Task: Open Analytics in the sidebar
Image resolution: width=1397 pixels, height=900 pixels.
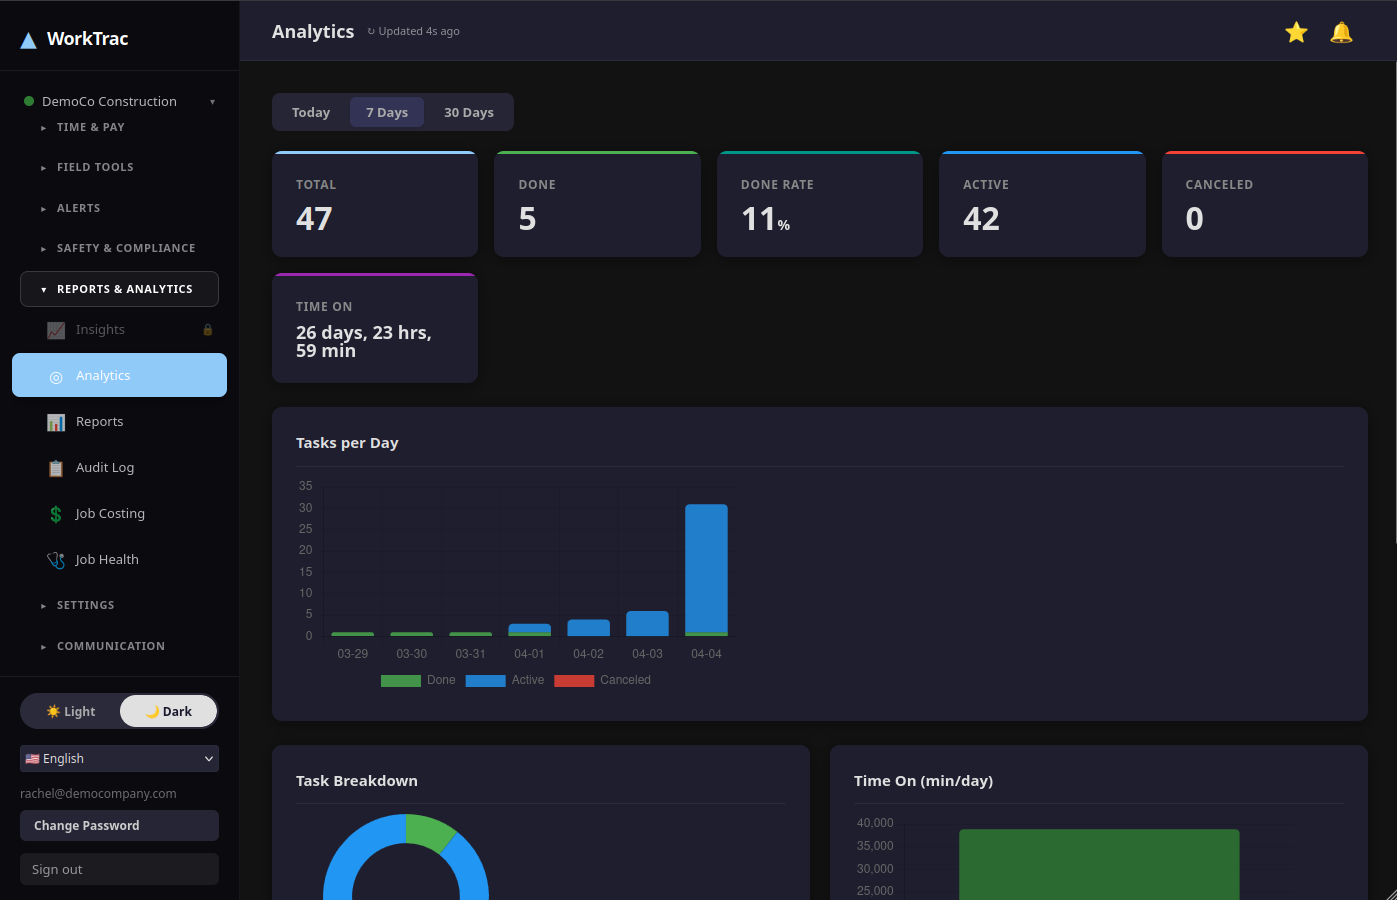Action: 119,375
